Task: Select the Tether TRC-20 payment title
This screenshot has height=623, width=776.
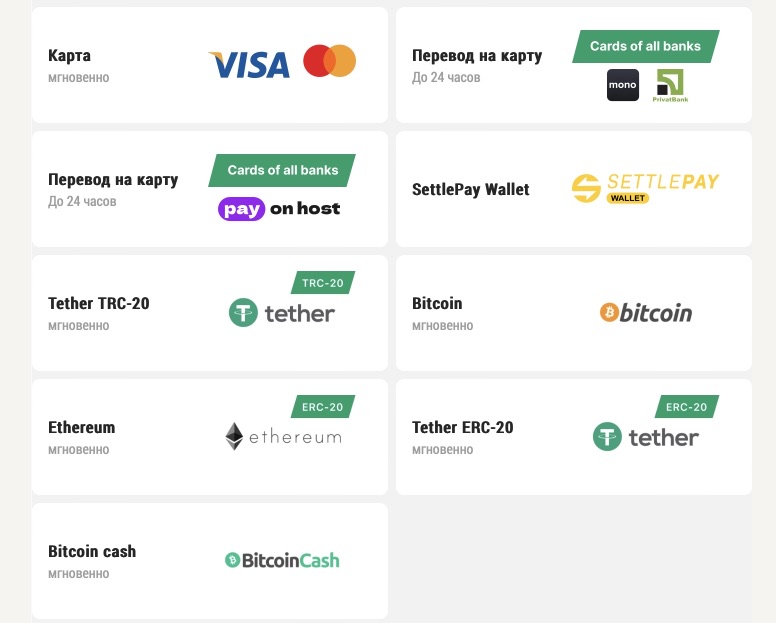Action: tap(98, 303)
